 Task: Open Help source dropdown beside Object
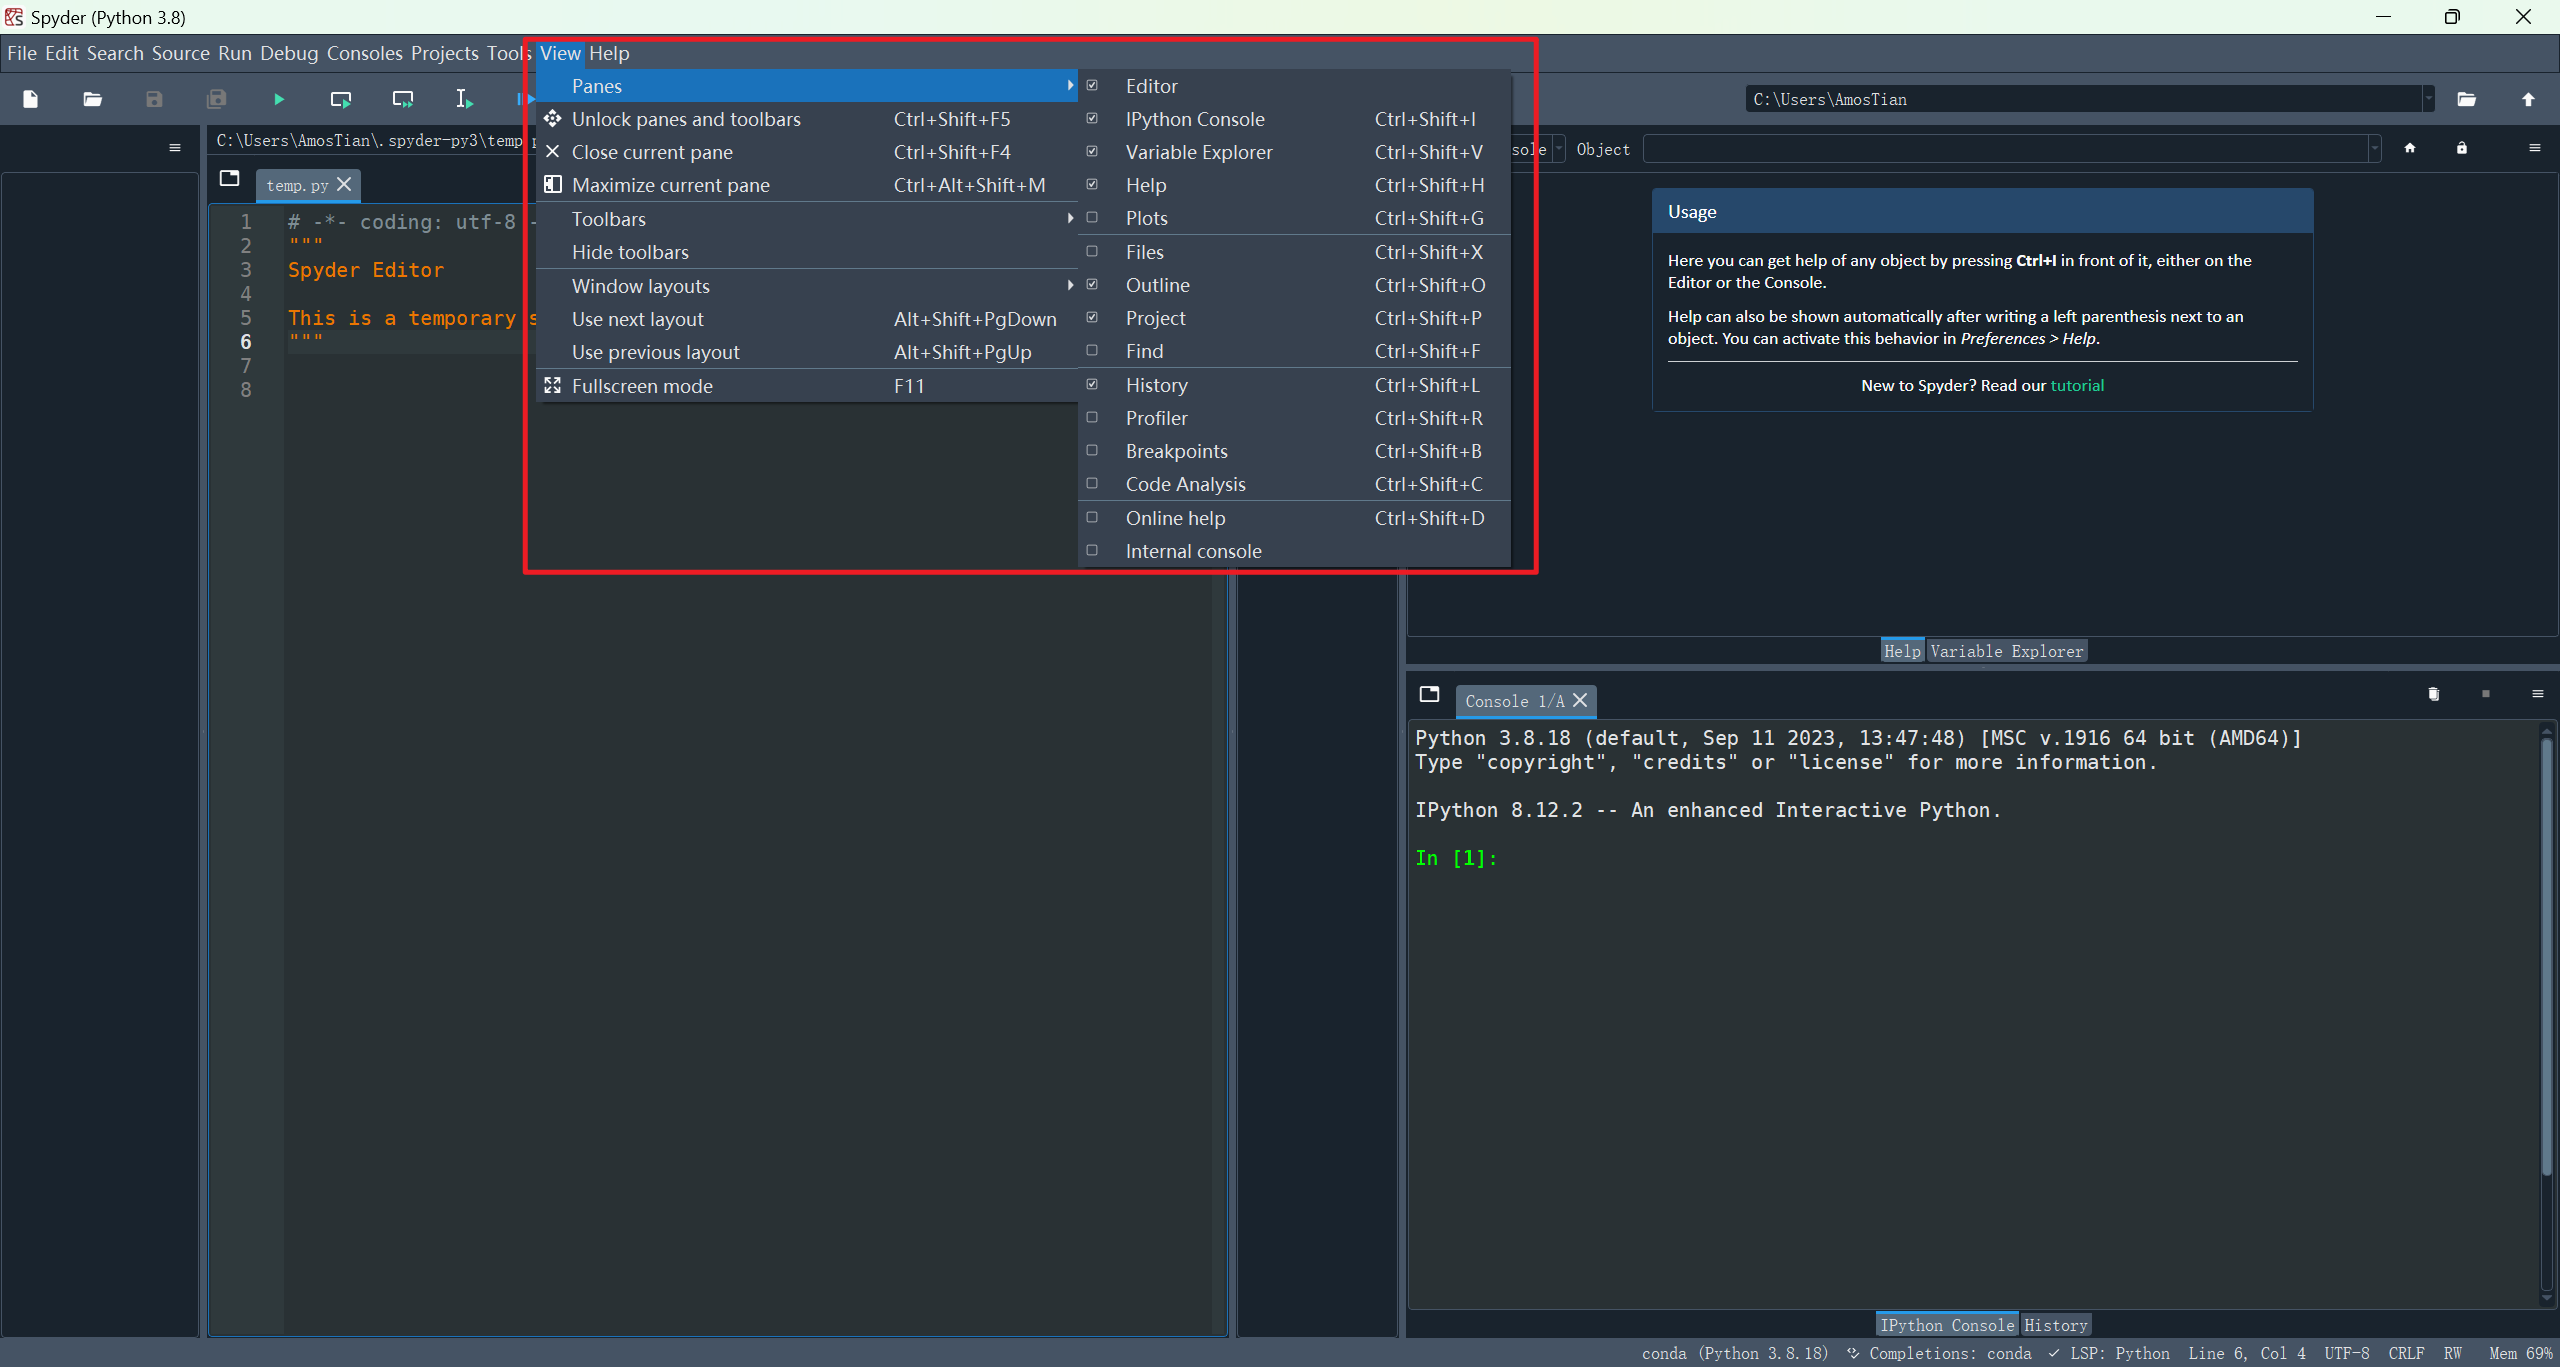click(x=1559, y=149)
